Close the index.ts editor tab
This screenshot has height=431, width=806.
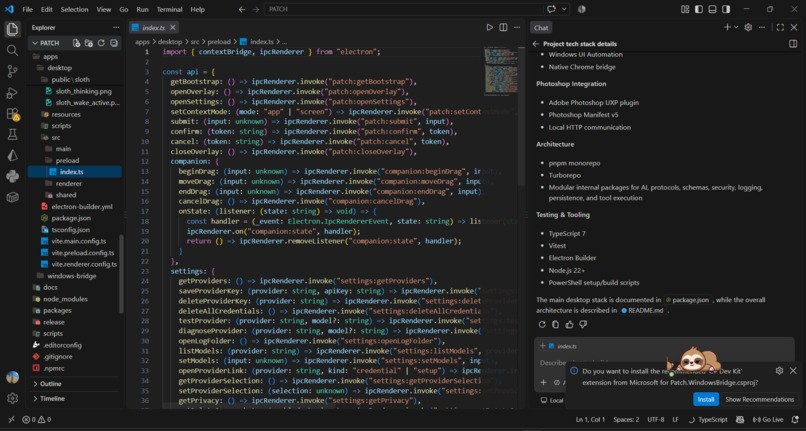point(173,27)
